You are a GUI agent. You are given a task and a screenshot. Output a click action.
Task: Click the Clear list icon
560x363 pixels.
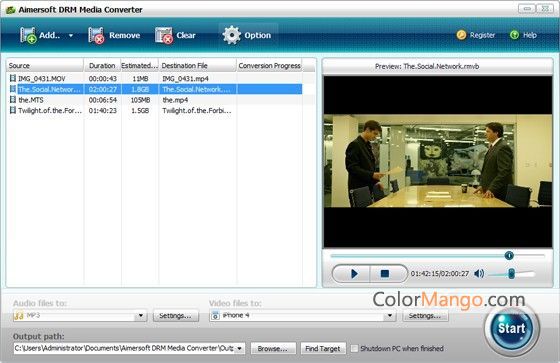point(164,35)
